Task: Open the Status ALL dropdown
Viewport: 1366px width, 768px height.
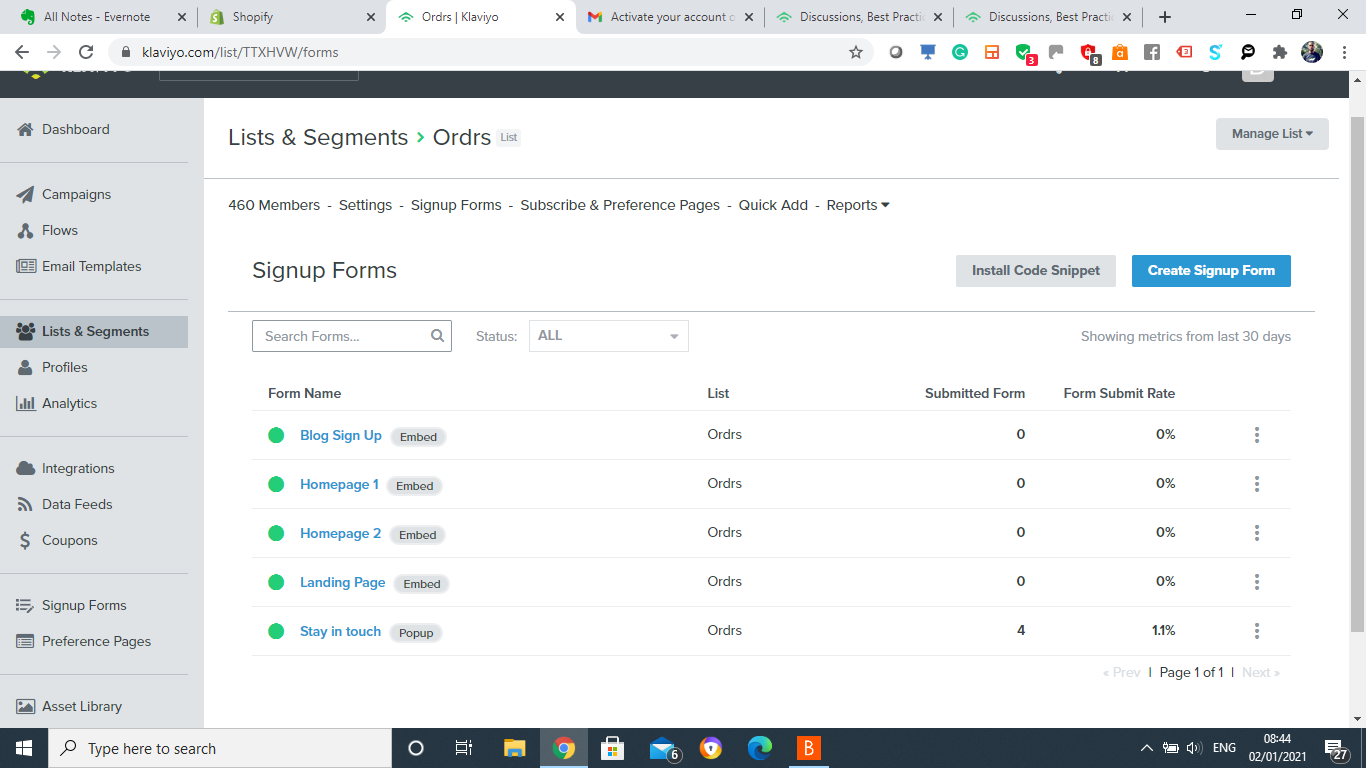Action: coord(608,336)
